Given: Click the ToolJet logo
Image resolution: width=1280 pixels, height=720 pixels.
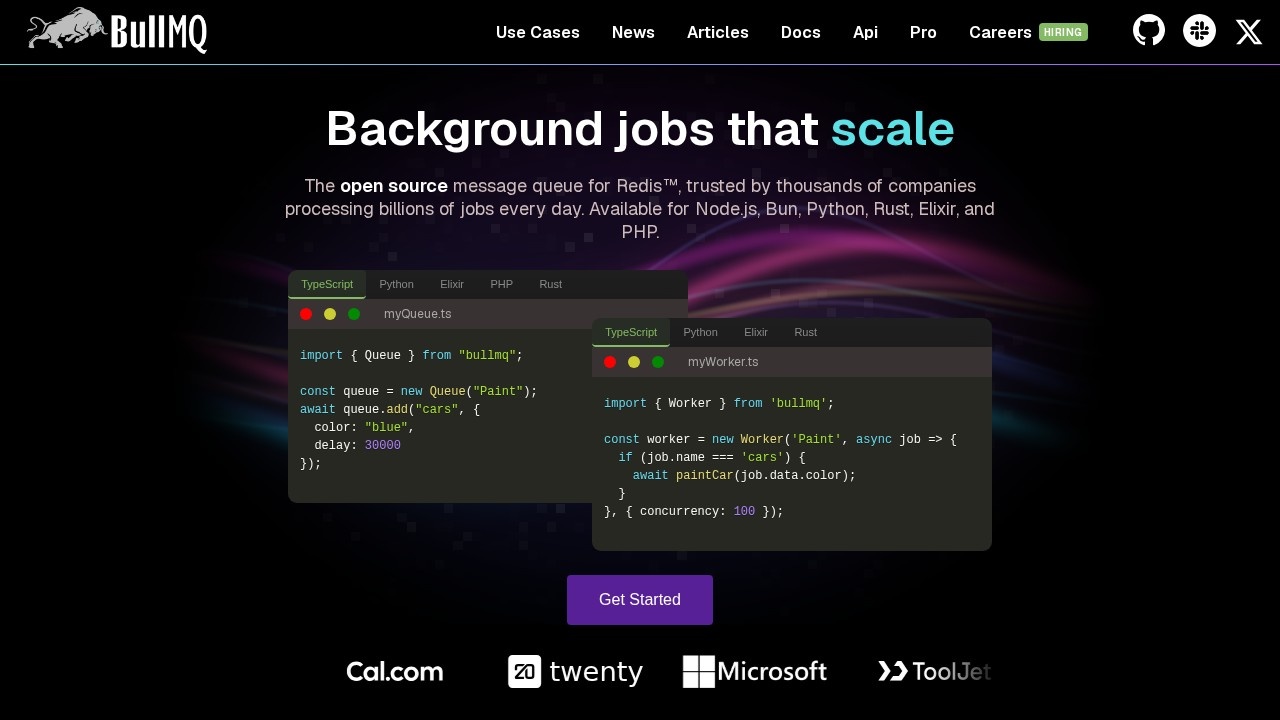Looking at the screenshot, I should [x=934, y=672].
